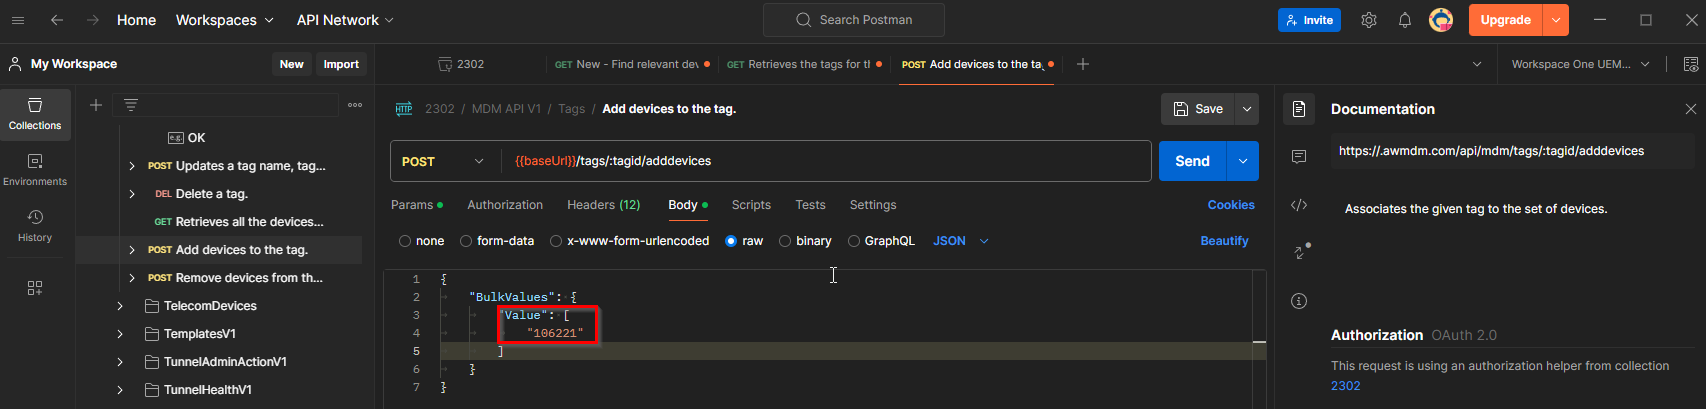The height and width of the screenshot is (409, 1706).
Task: Open the Workspaces dropdown
Action: point(224,20)
